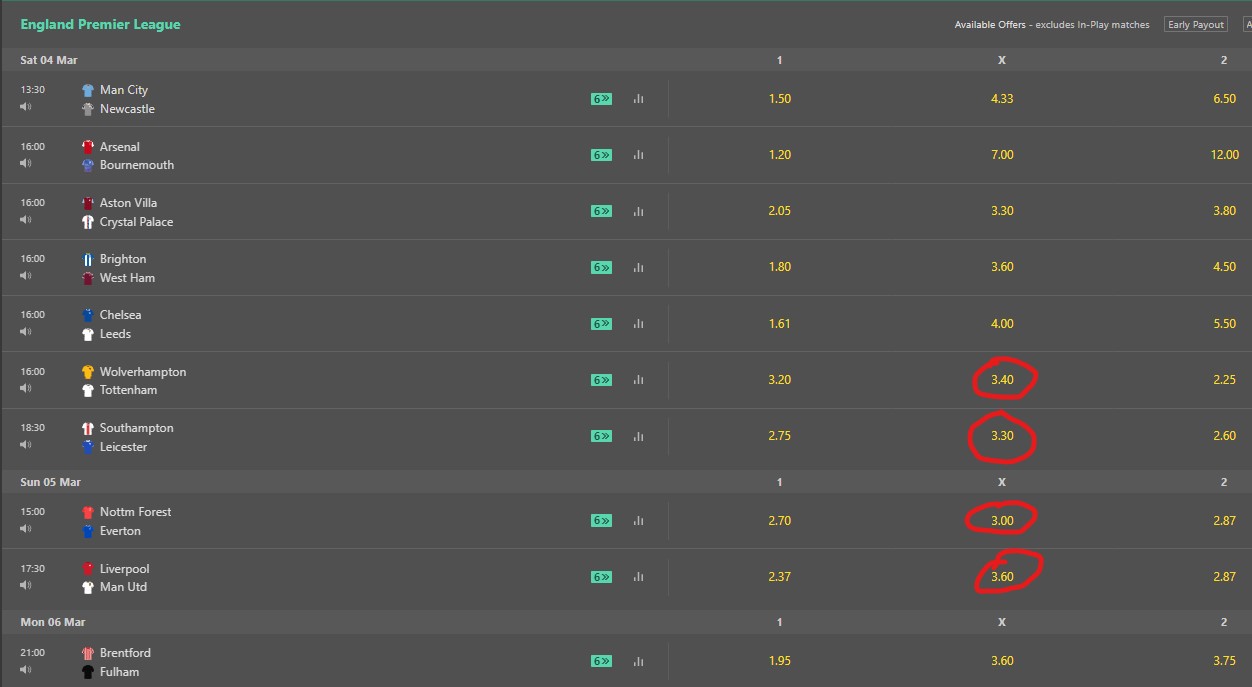
Task: Select Leicester away win odds 2.60
Action: tap(1224, 436)
